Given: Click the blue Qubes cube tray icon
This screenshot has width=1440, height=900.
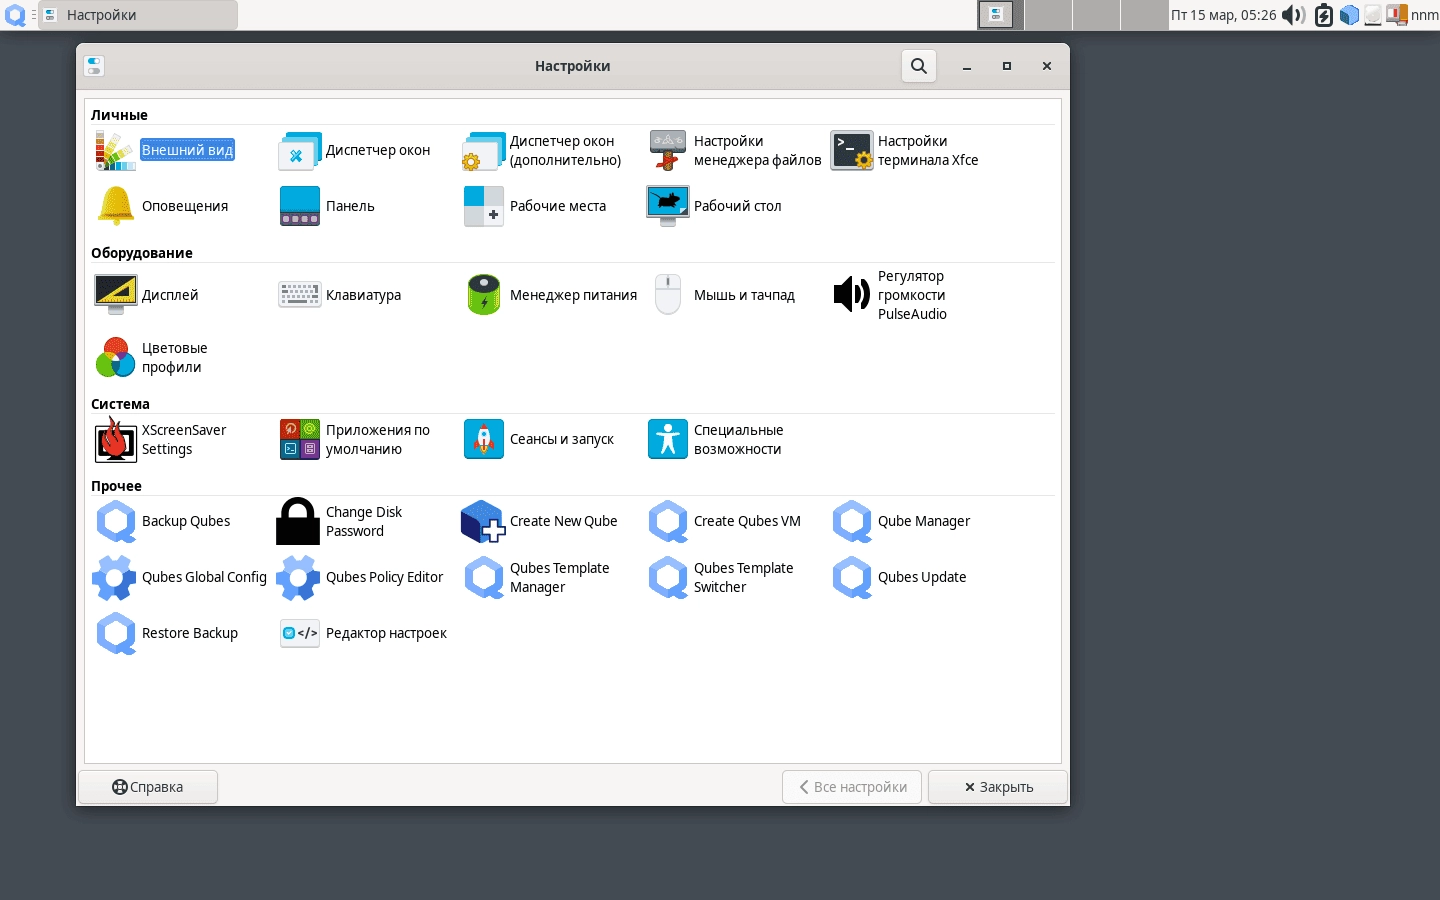Looking at the screenshot, I should pos(1349,15).
